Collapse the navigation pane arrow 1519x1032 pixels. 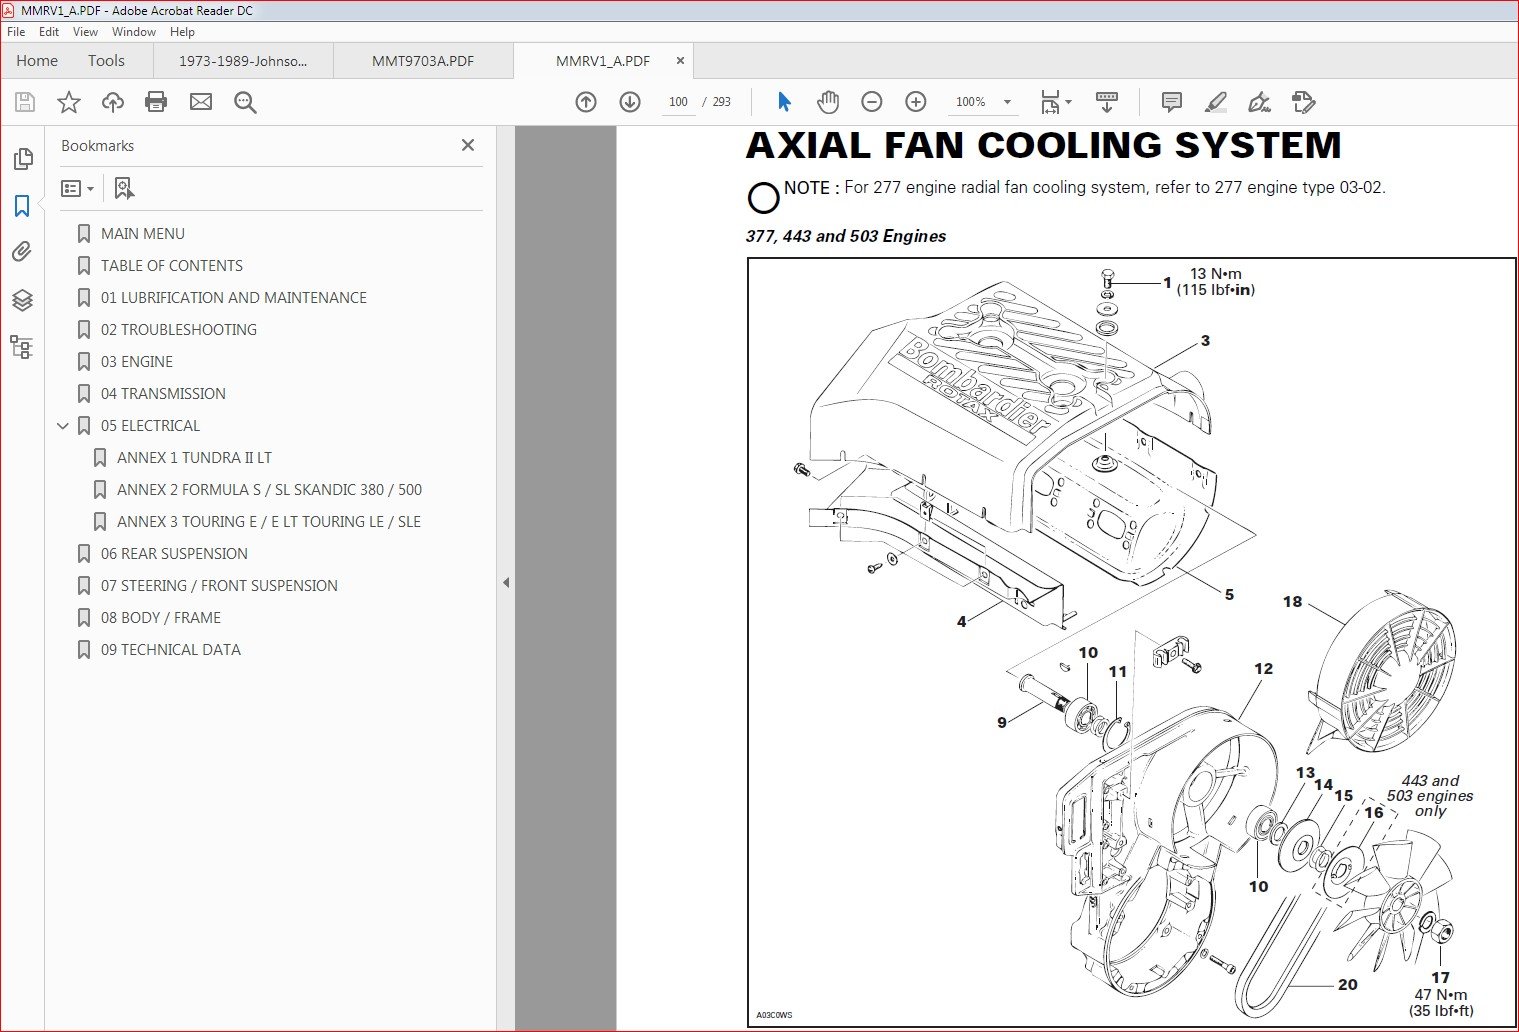coord(506,582)
